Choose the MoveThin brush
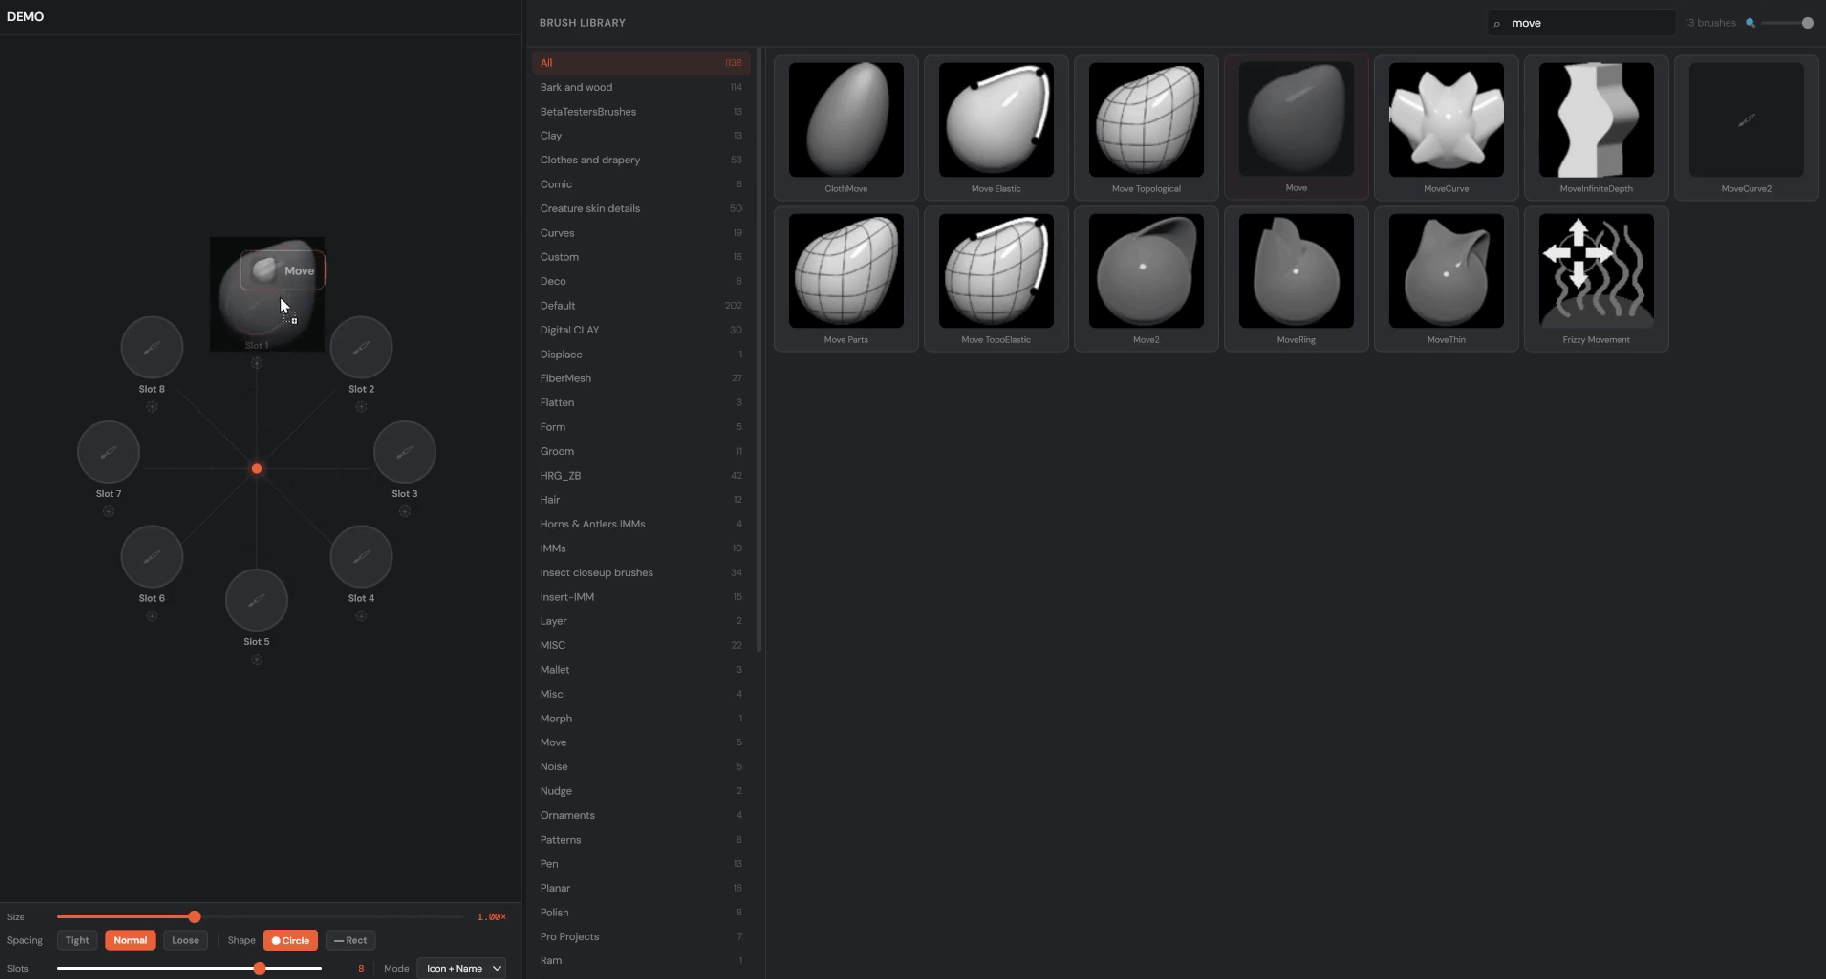This screenshot has width=1826, height=979. coord(1446,278)
